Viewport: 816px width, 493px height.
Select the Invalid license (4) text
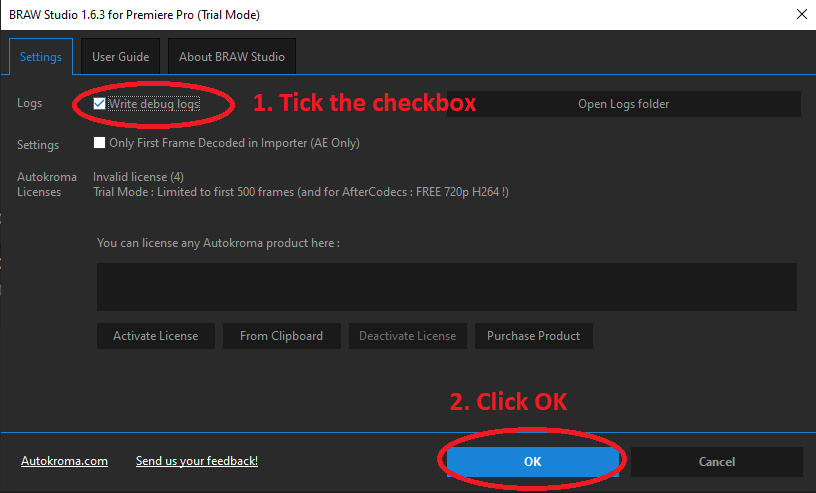(138, 177)
